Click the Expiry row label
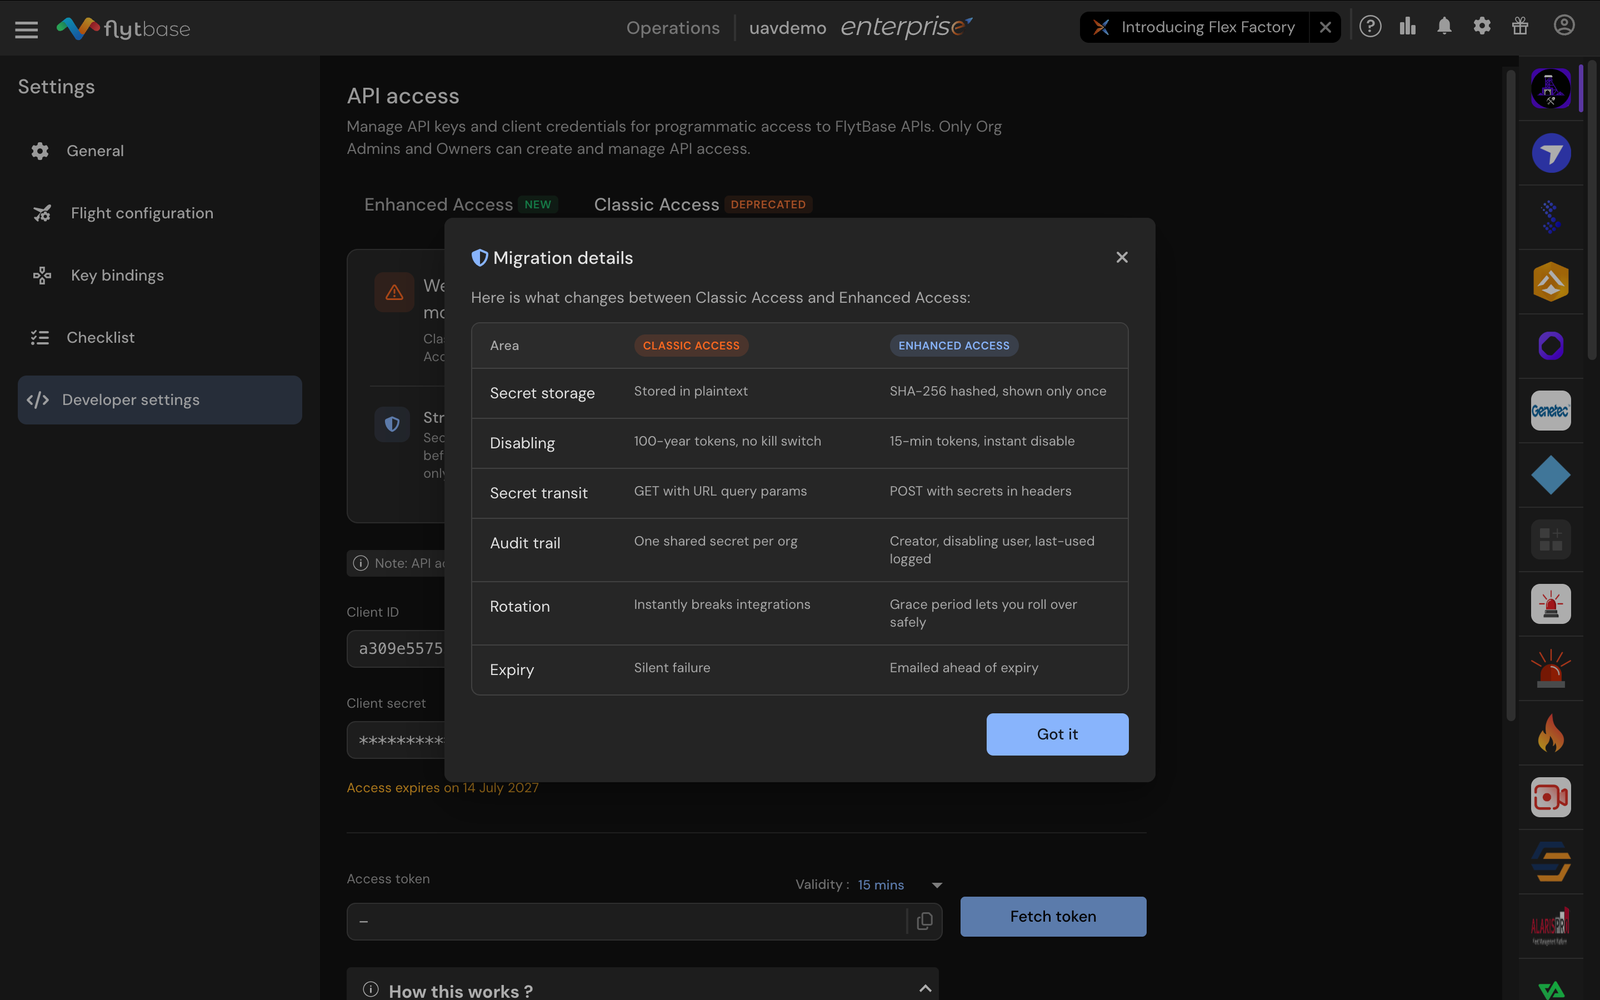The height and width of the screenshot is (1000, 1600). [512, 670]
